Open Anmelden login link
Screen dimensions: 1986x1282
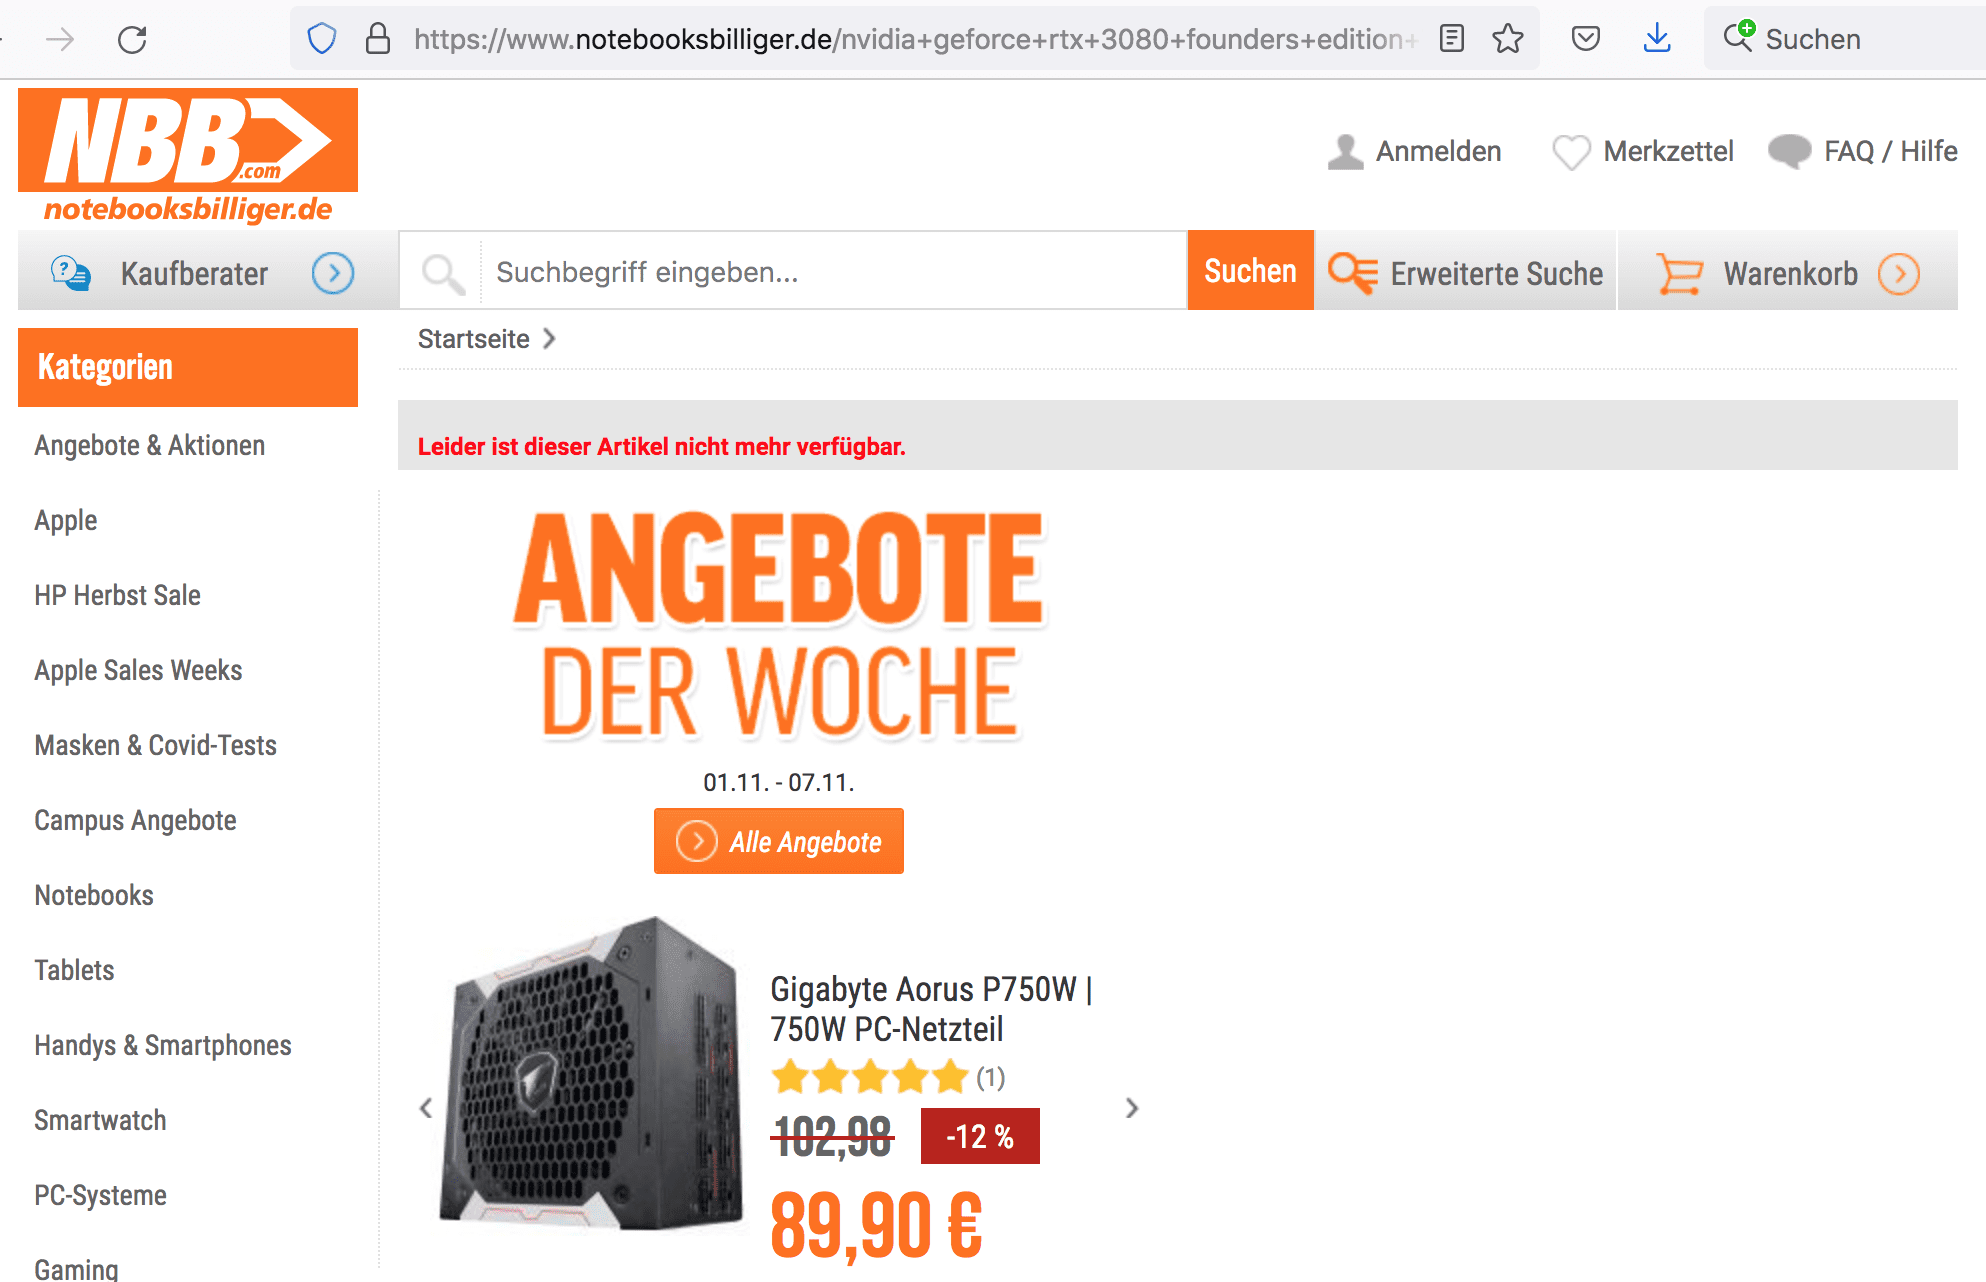pos(1415,151)
